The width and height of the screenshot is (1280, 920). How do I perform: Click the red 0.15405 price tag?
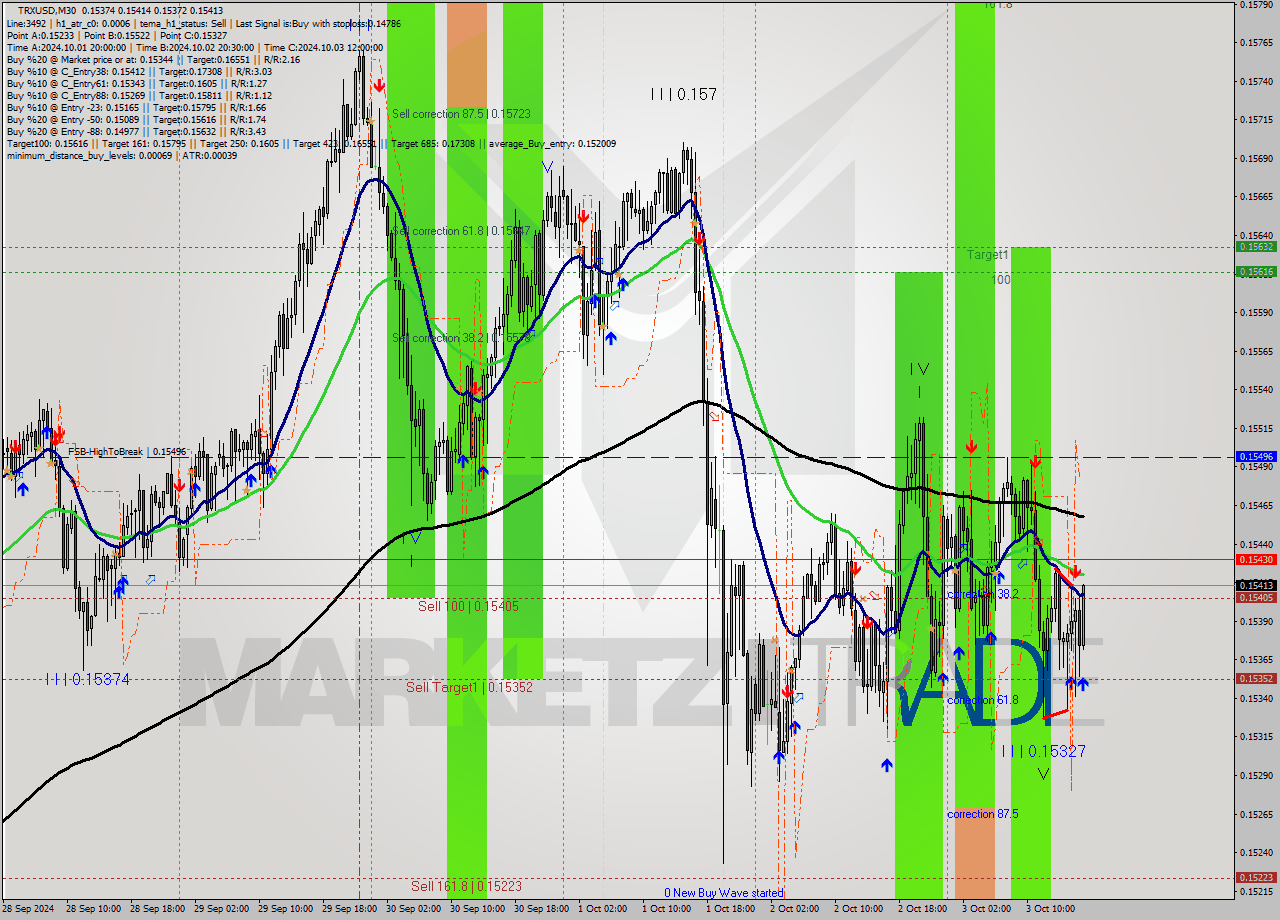pos(1256,597)
